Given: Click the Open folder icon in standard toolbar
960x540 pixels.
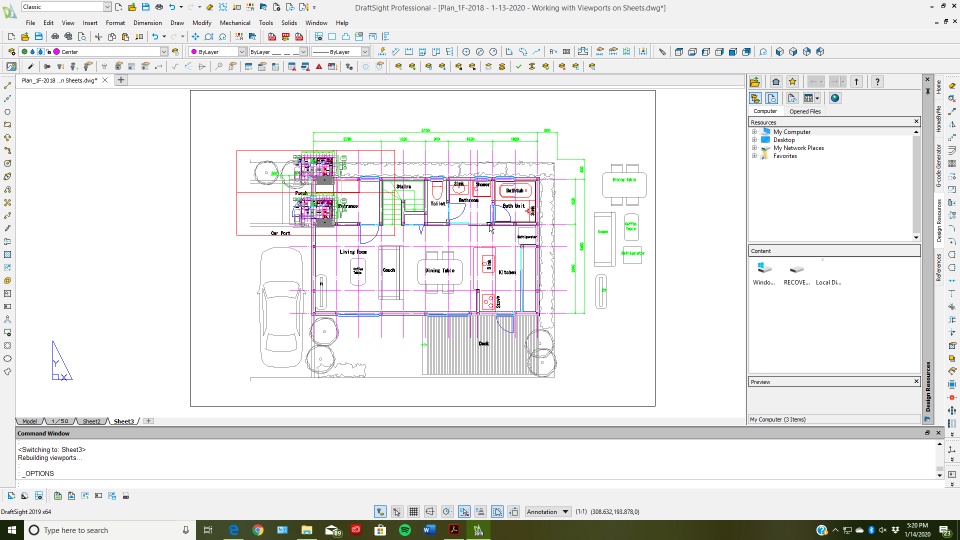Looking at the screenshot, I should pos(25,37).
